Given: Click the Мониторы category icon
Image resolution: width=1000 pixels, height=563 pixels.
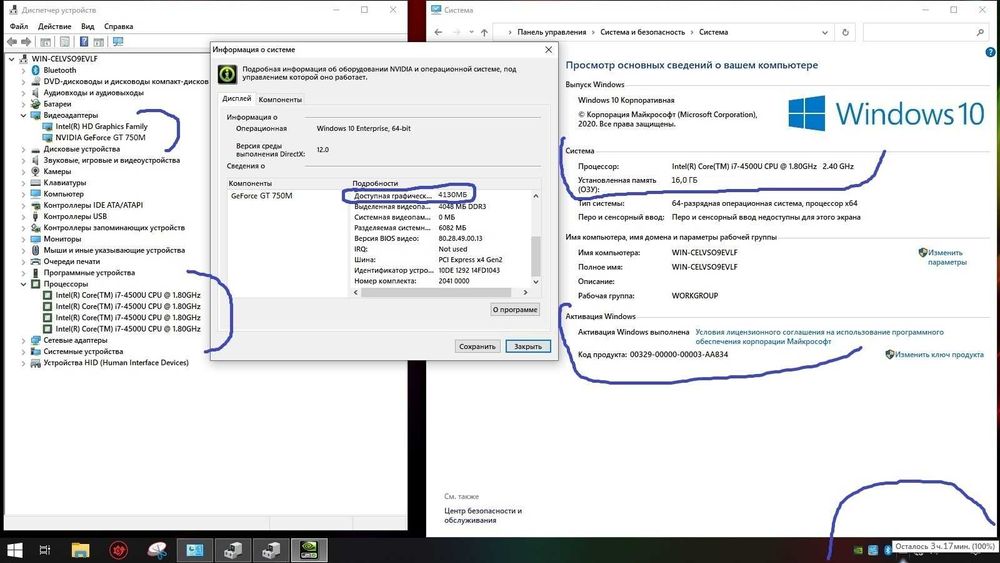Looking at the screenshot, I should tap(36, 238).
